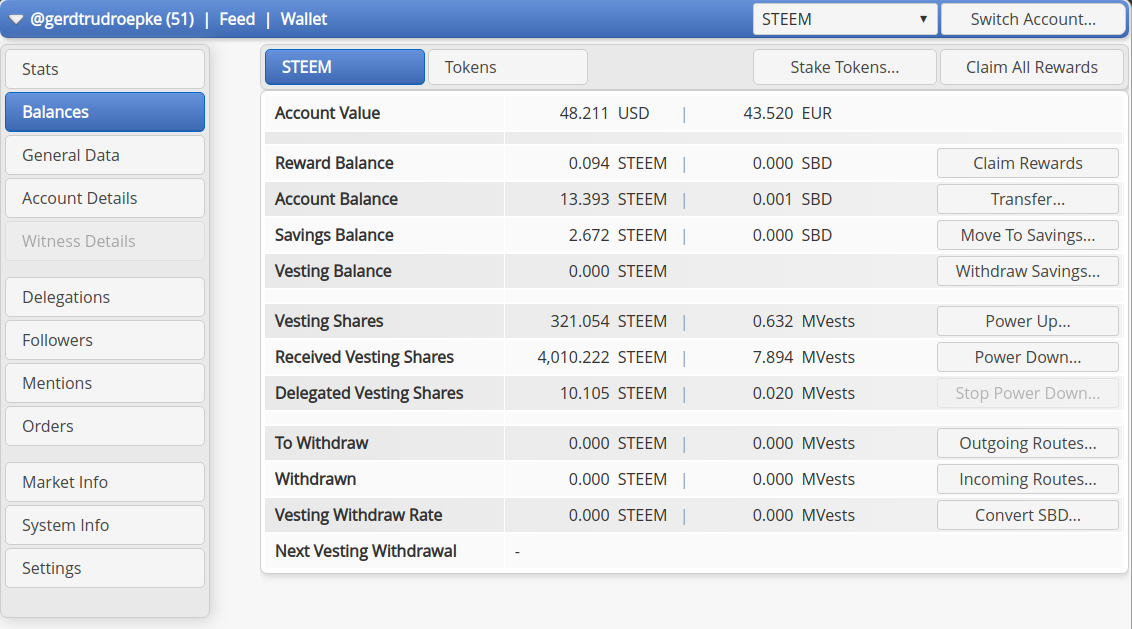Open the Transfer dialog
The height and width of the screenshot is (629, 1132).
point(1027,199)
